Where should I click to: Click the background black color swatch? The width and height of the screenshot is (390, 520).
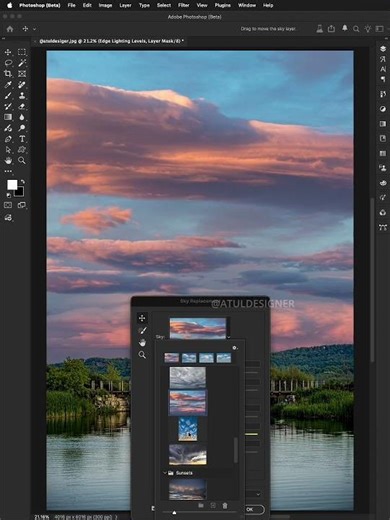coord(20,192)
